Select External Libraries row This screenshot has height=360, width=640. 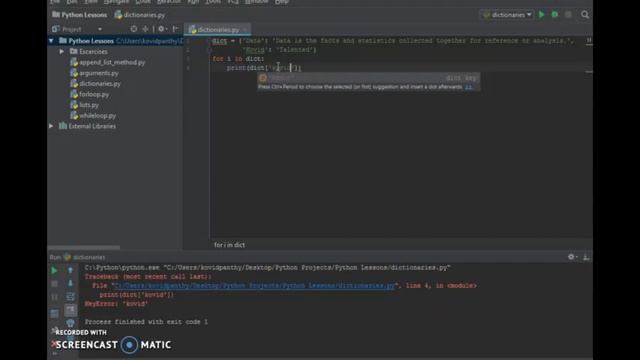tap(115, 126)
